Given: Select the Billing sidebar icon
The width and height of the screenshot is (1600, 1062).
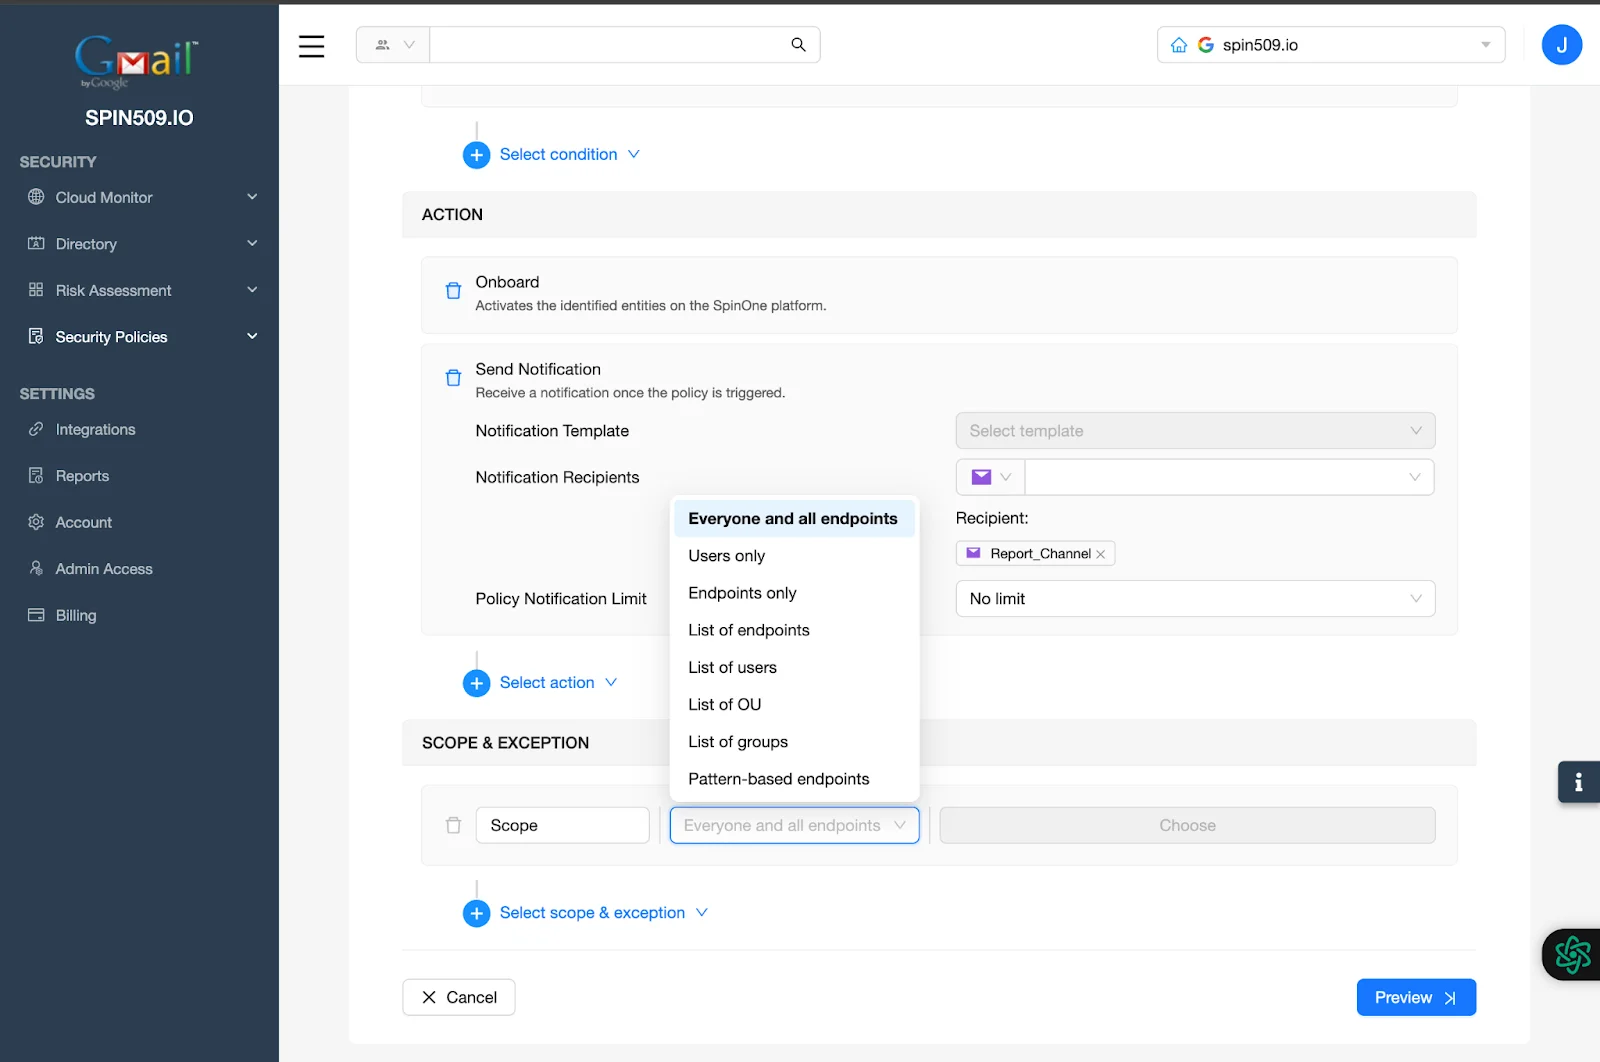Looking at the screenshot, I should [35, 615].
